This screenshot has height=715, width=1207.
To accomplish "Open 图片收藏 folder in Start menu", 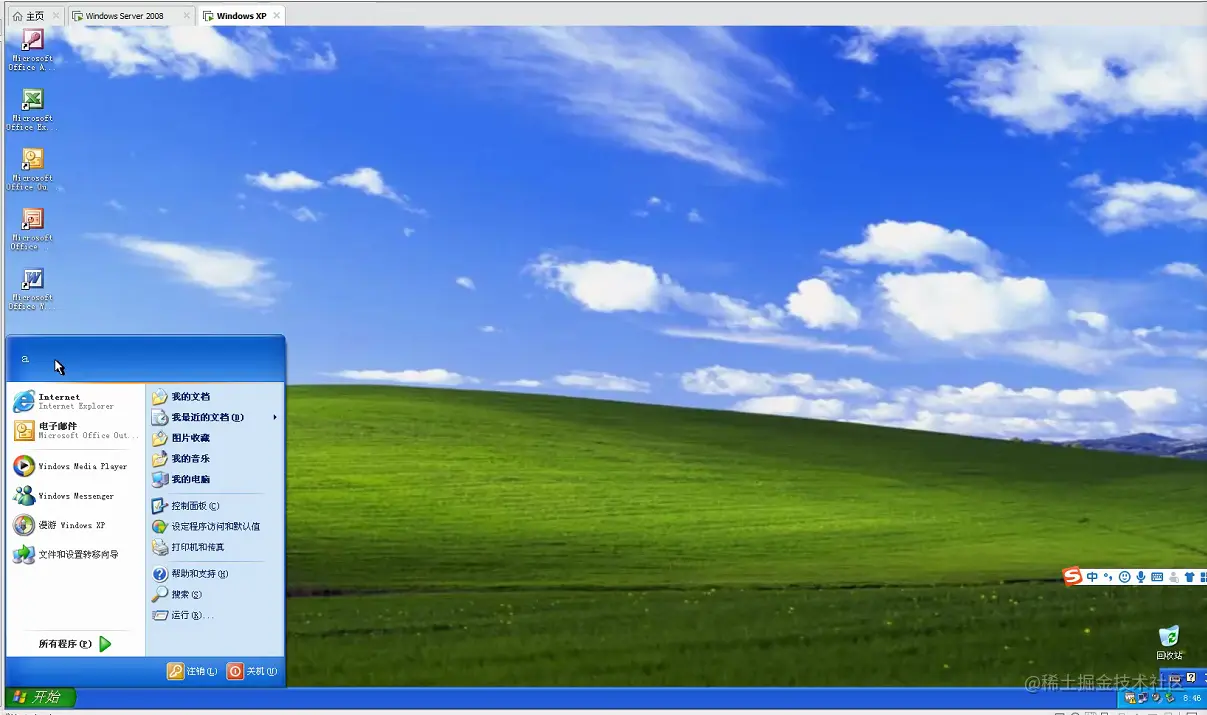I will click(214, 438).
